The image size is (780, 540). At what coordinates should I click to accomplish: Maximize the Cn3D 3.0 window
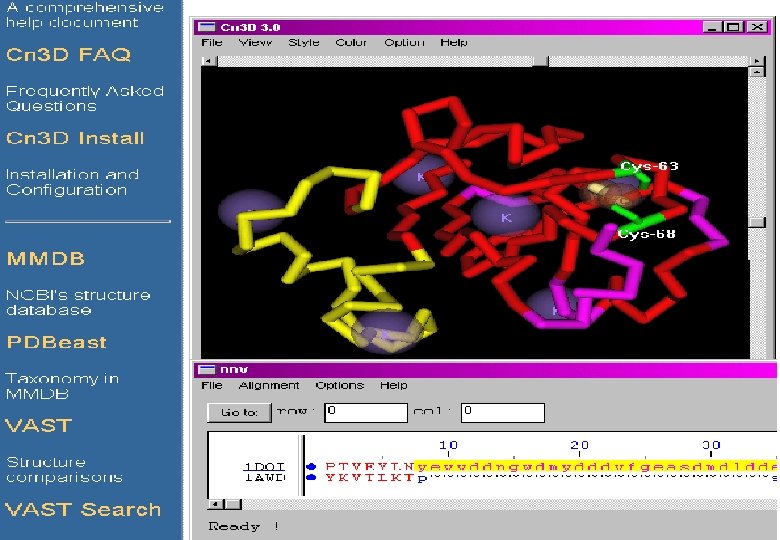click(734, 27)
